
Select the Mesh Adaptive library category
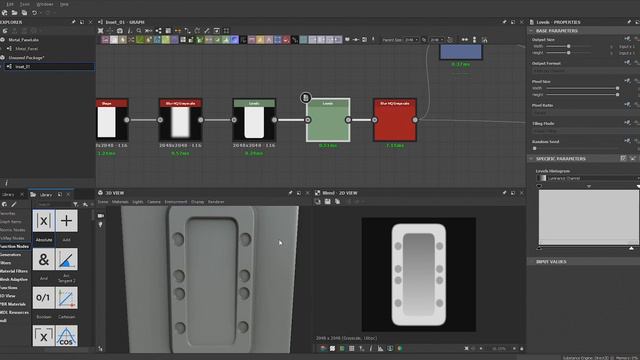coord(14,280)
